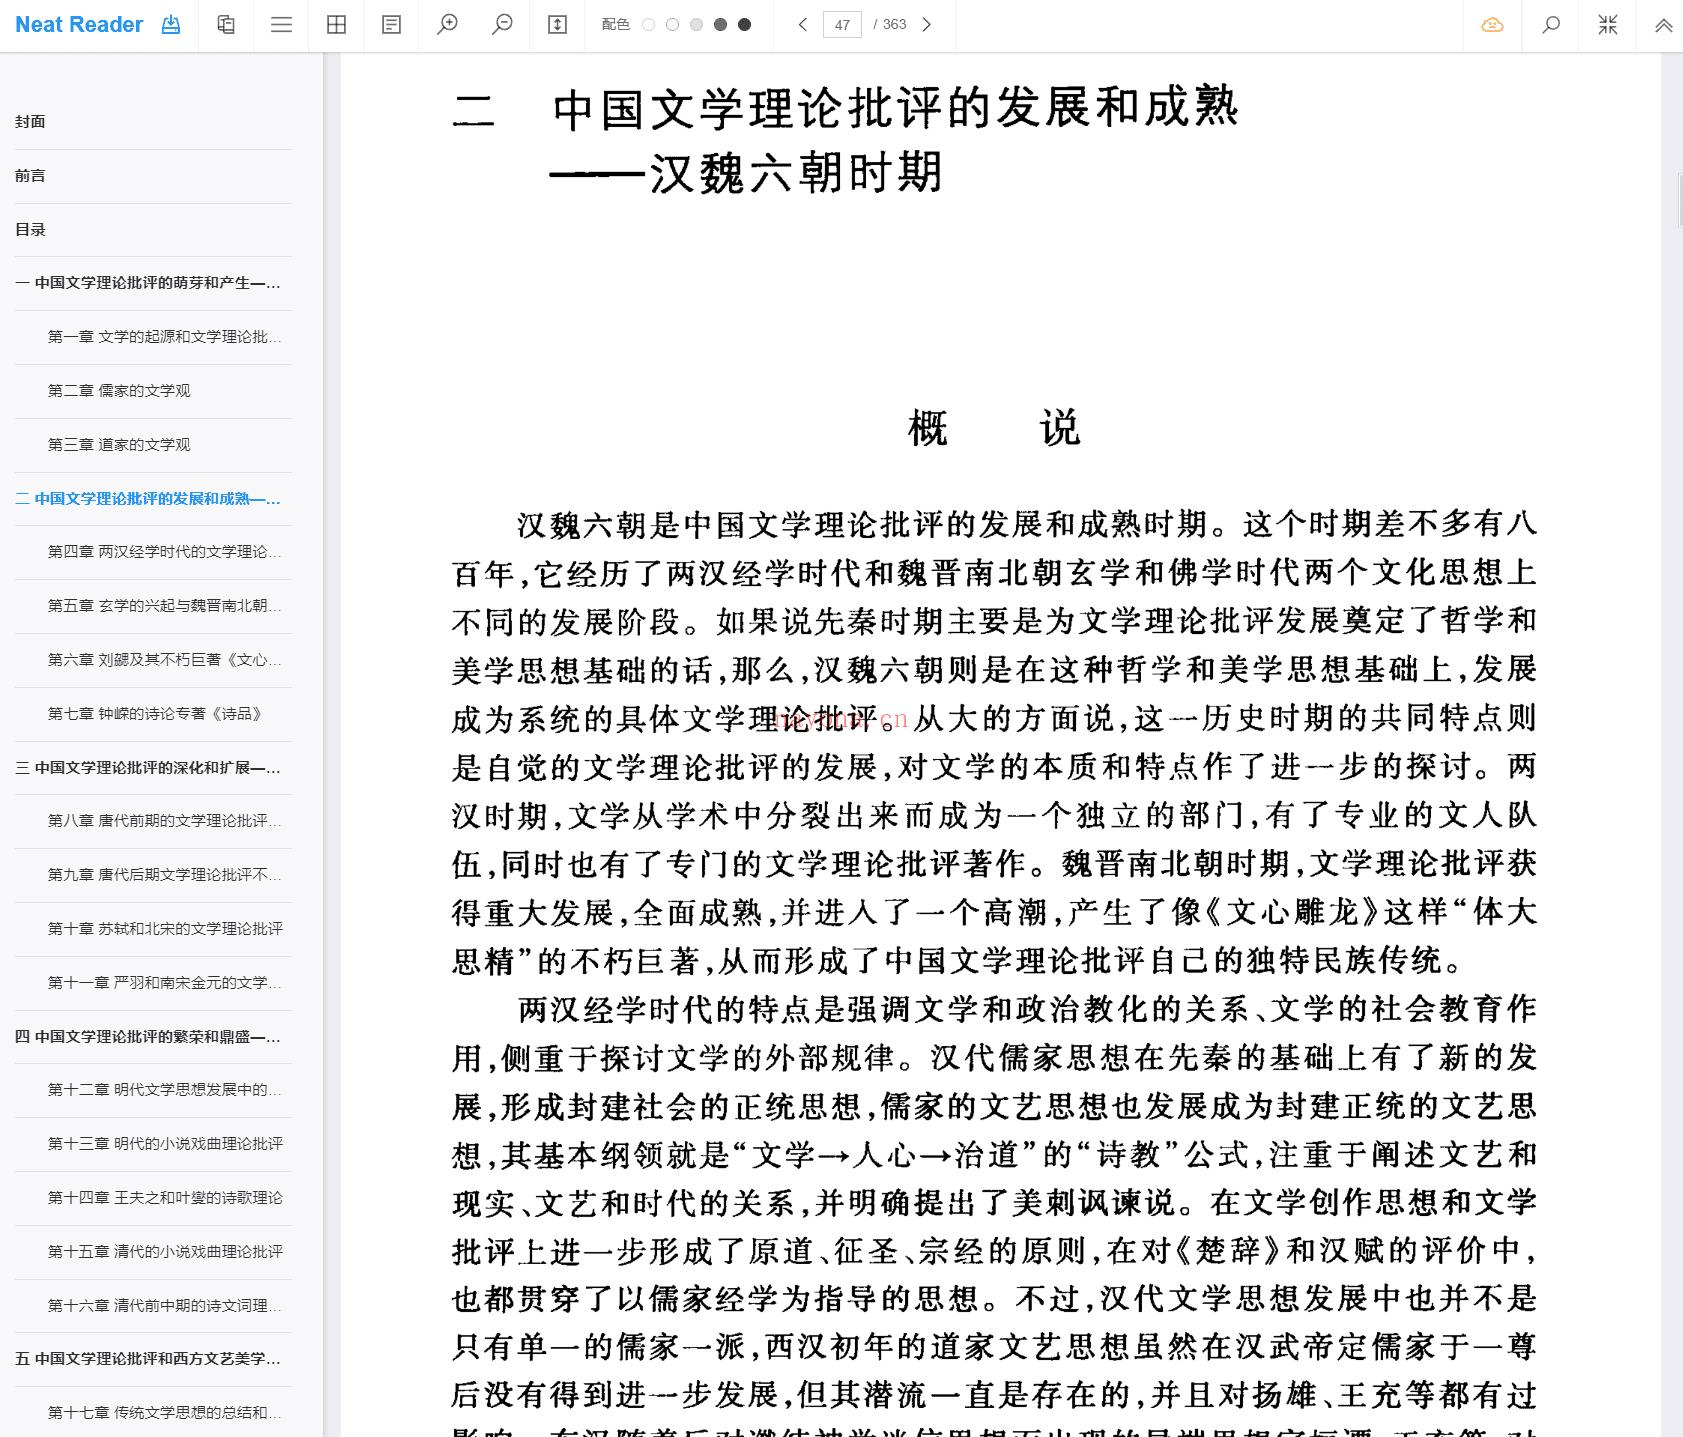The image size is (1683, 1437).
Task: Click the 概说 heading on the page
Action: tap(994, 428)
